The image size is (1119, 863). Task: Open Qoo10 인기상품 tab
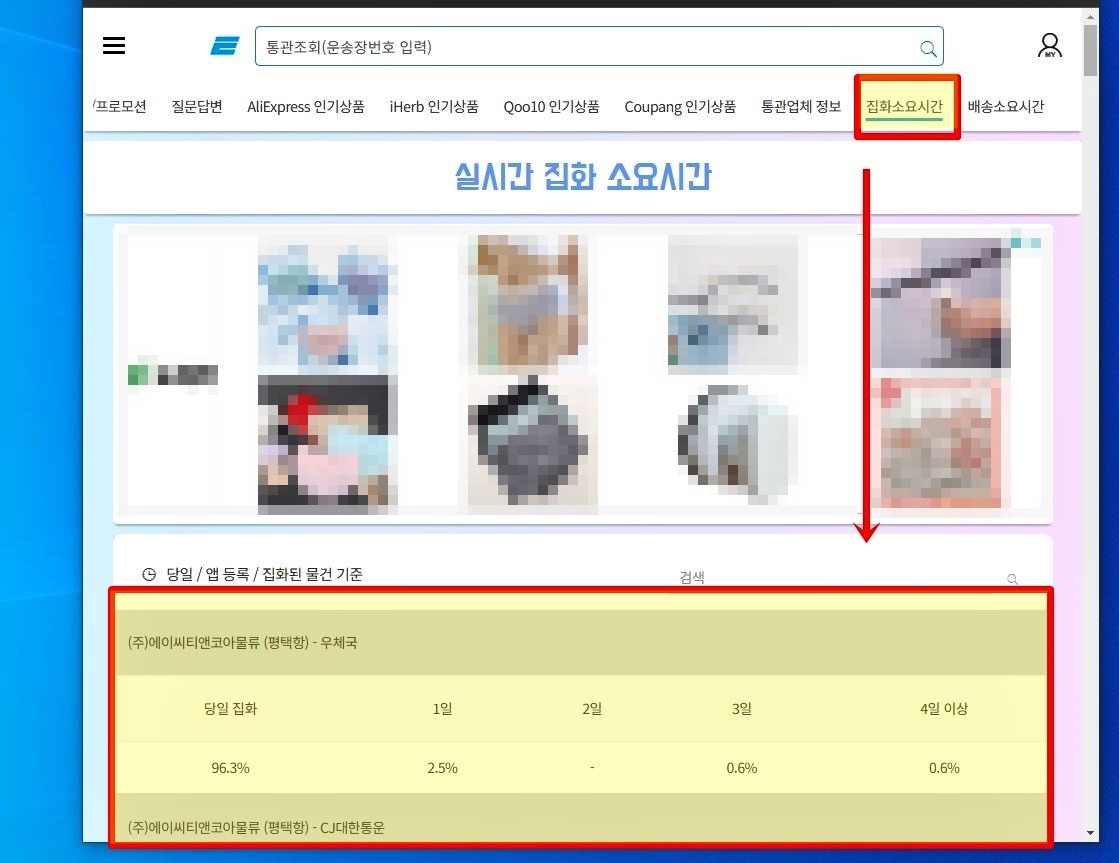click(x=552, y=106)
